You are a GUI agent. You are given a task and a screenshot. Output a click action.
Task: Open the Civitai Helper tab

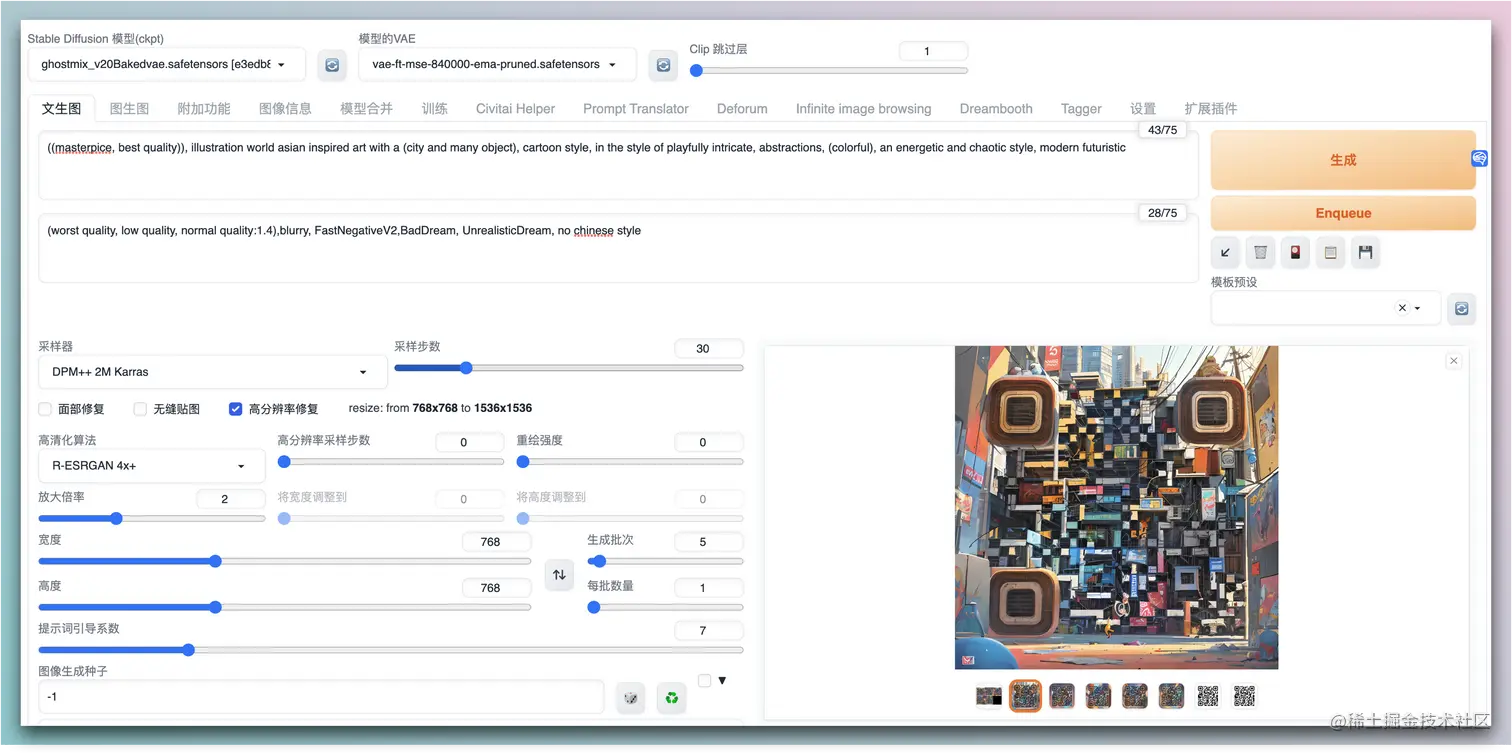(x=515, y=109)
